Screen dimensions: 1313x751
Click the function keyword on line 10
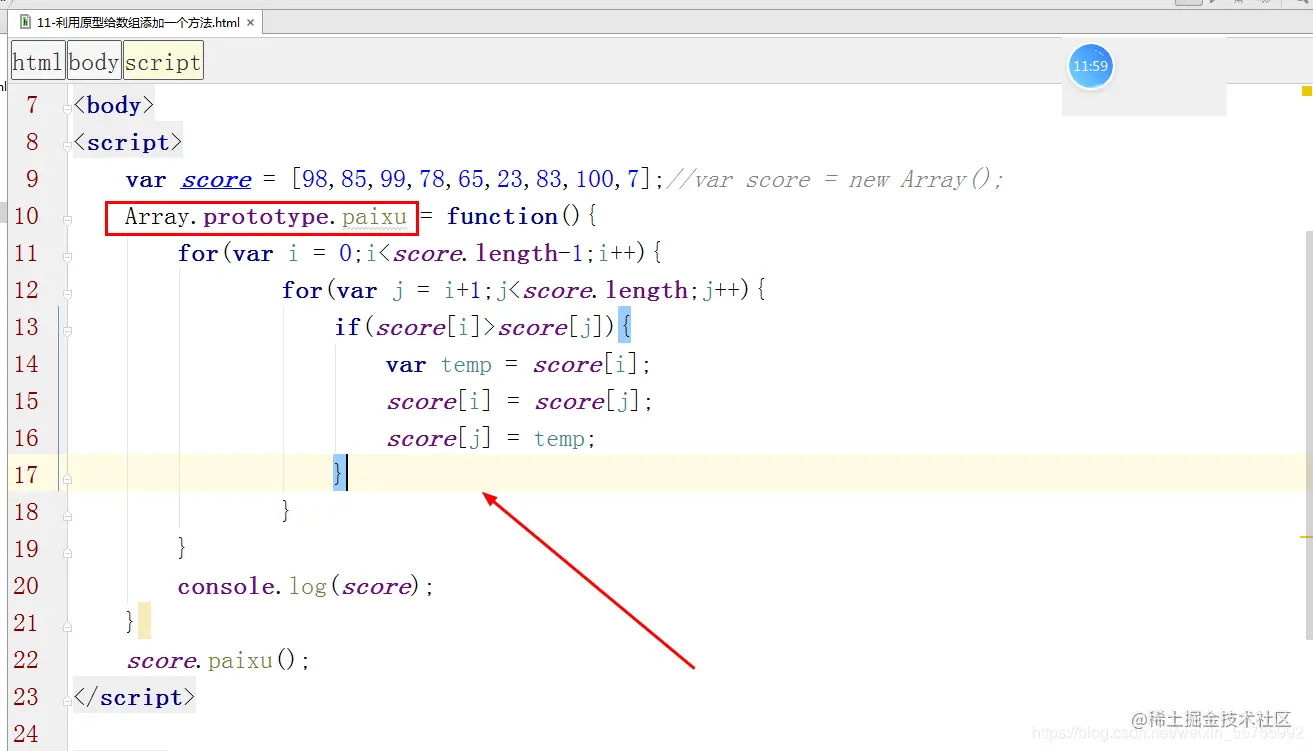point(502,217)
